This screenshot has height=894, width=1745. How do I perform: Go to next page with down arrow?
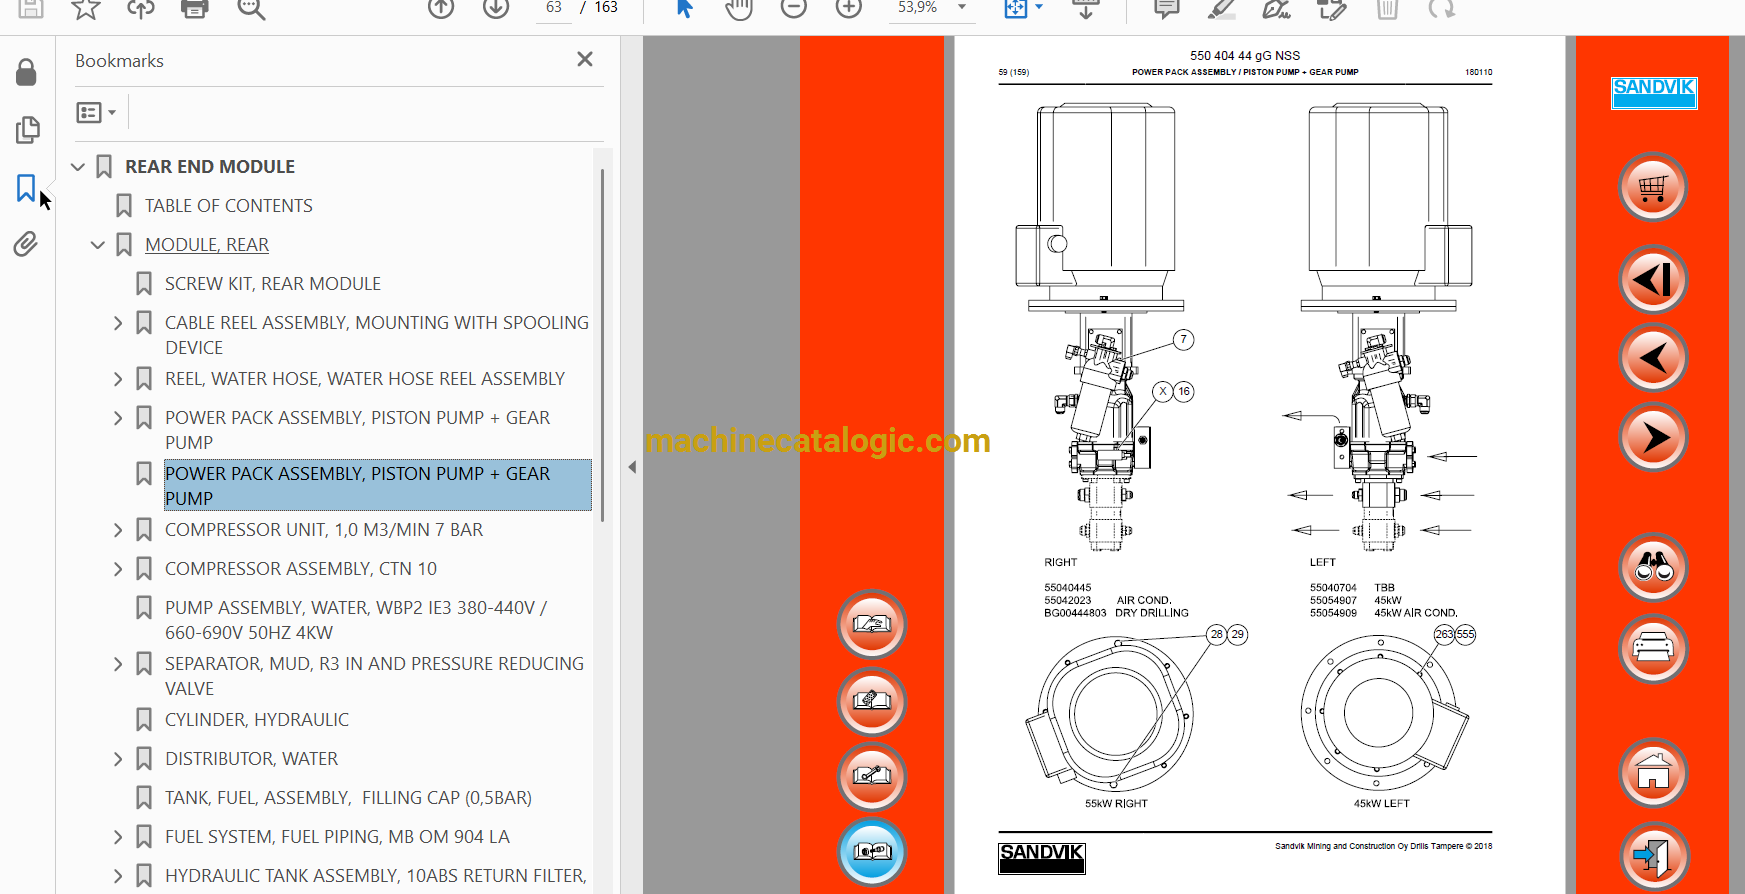tap(496, 8)
